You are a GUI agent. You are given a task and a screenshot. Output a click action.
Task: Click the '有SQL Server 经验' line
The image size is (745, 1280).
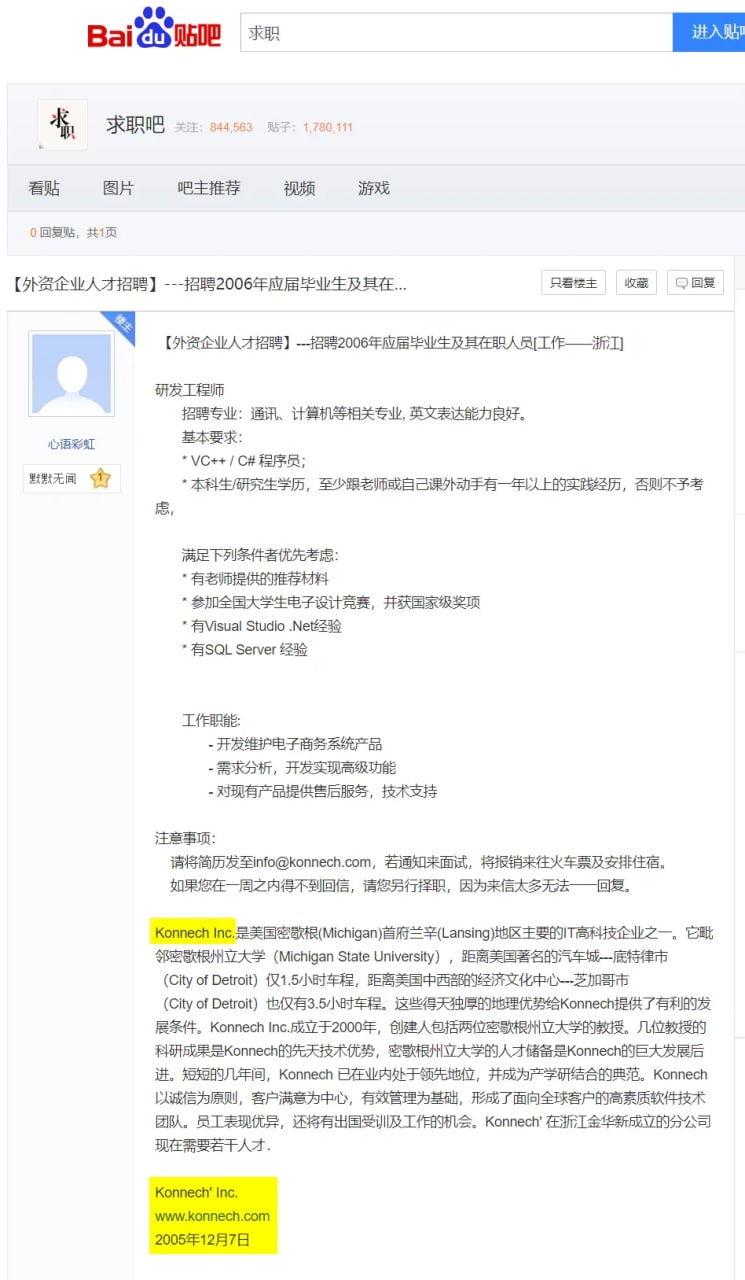point(245,650)
